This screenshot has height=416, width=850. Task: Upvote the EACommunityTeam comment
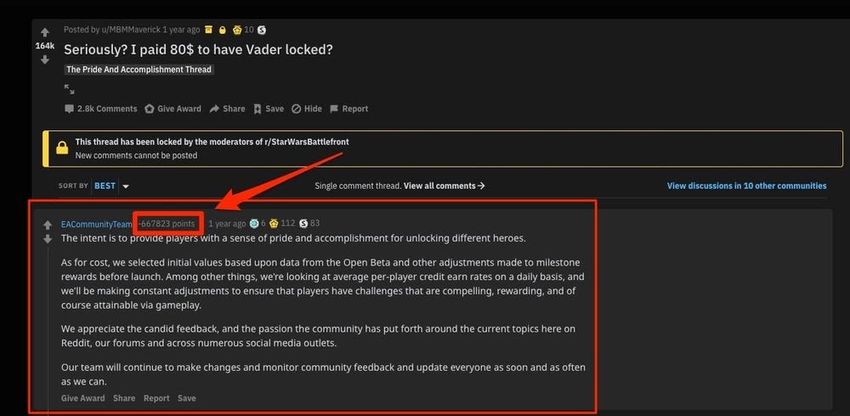click(48, 225)
